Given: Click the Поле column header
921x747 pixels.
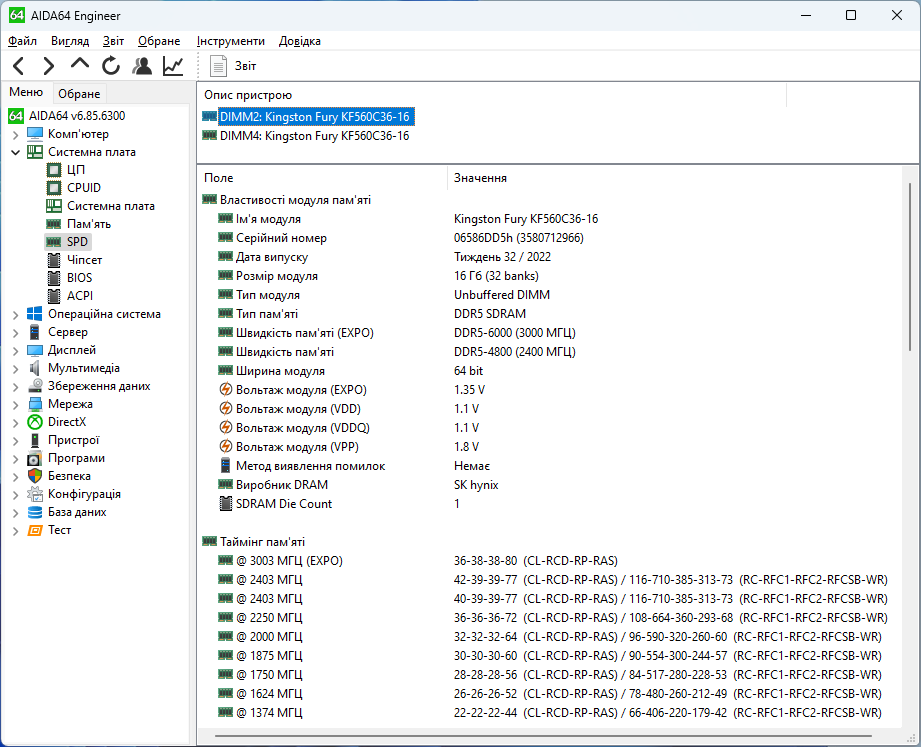Looking at the screenshot, I should tap(323, 178).
